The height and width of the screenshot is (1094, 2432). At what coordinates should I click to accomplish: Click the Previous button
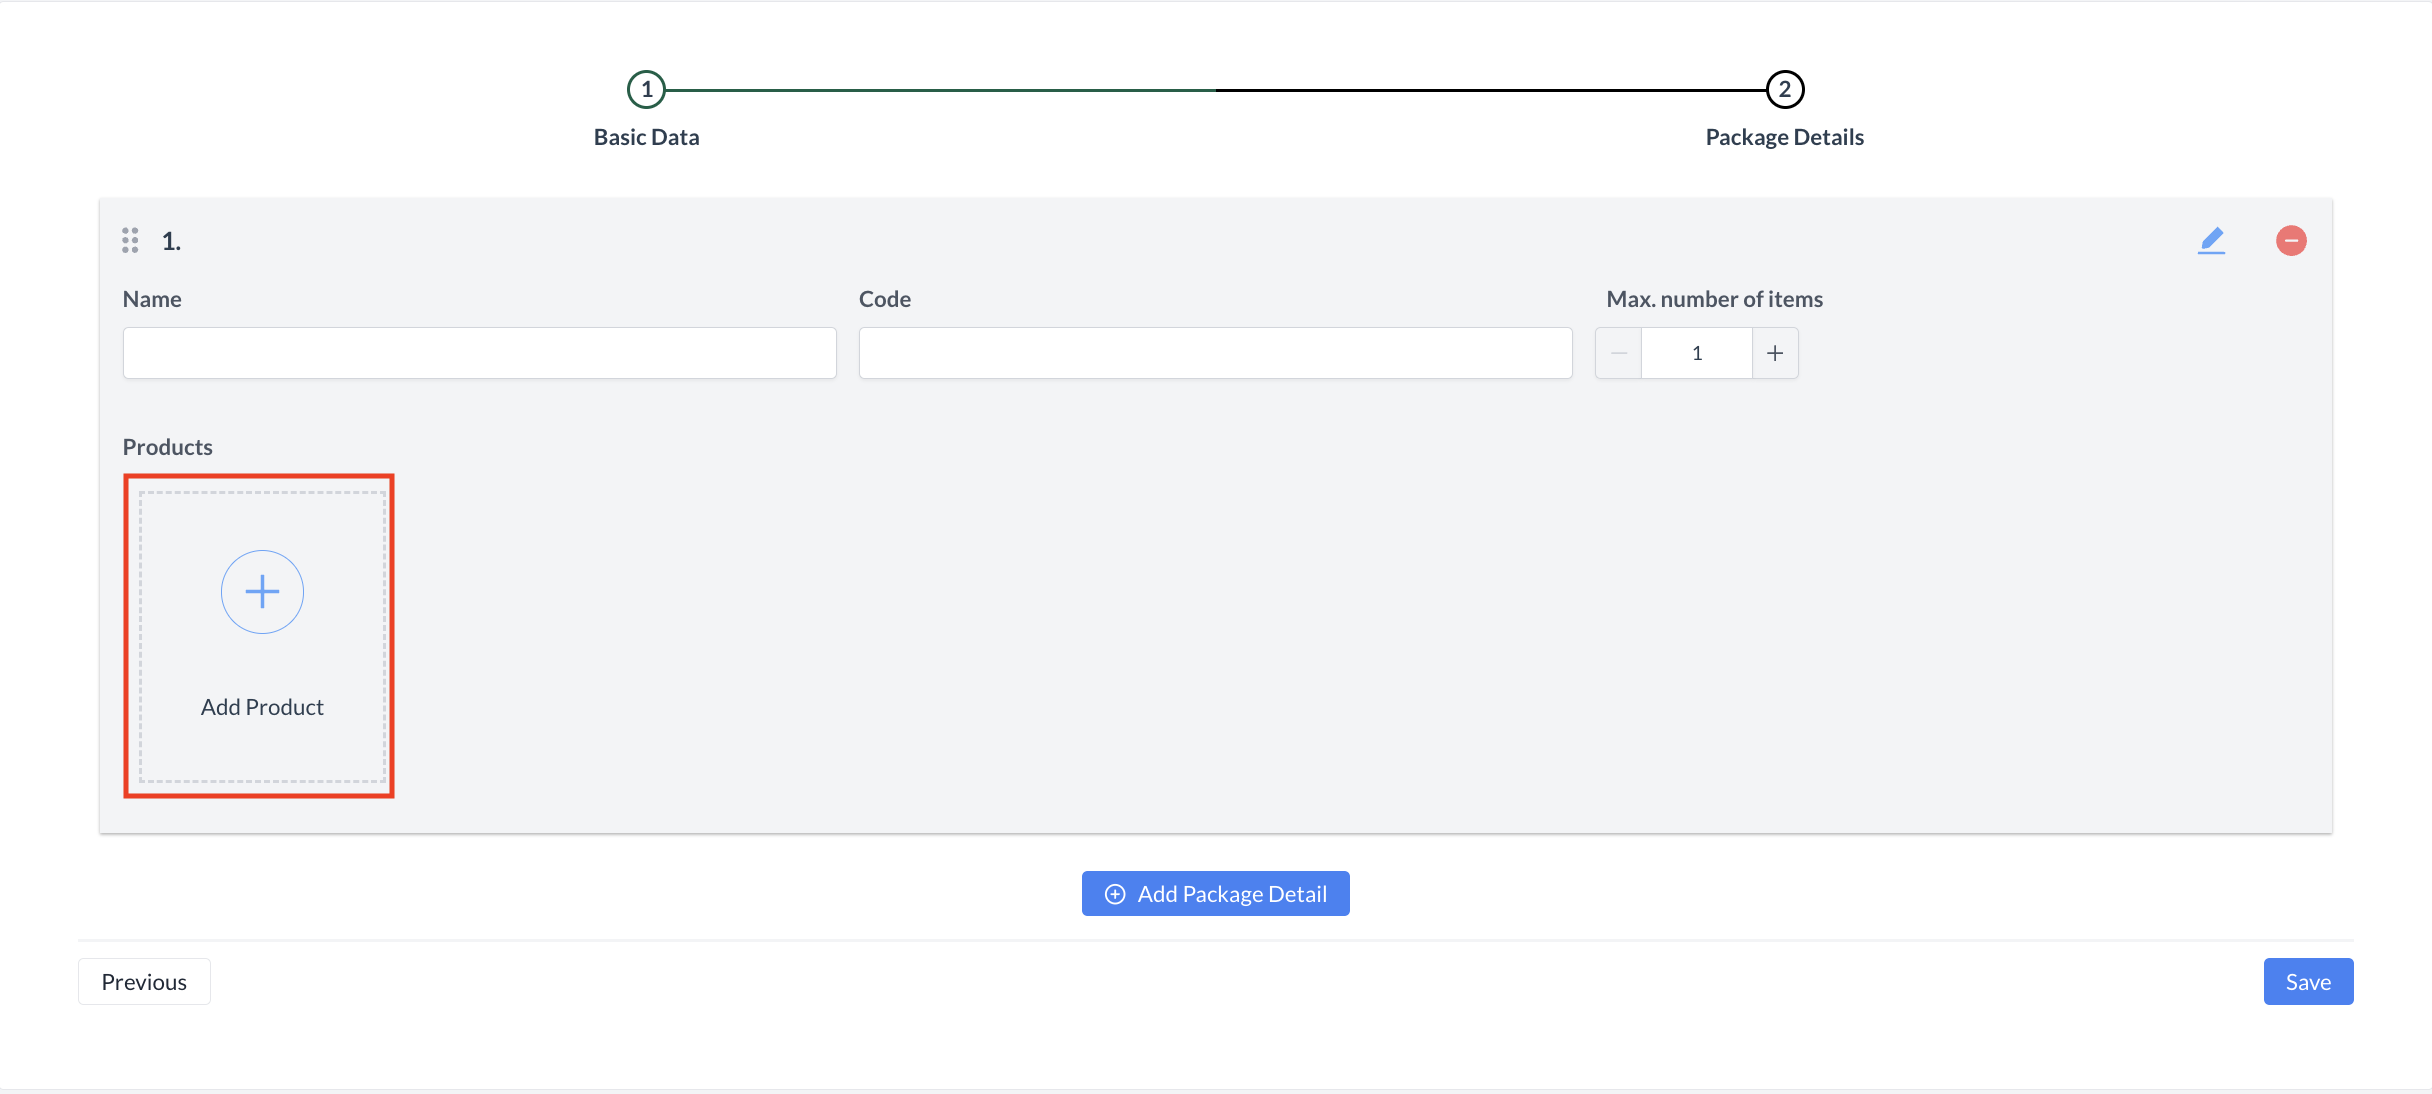coord(143,981)
